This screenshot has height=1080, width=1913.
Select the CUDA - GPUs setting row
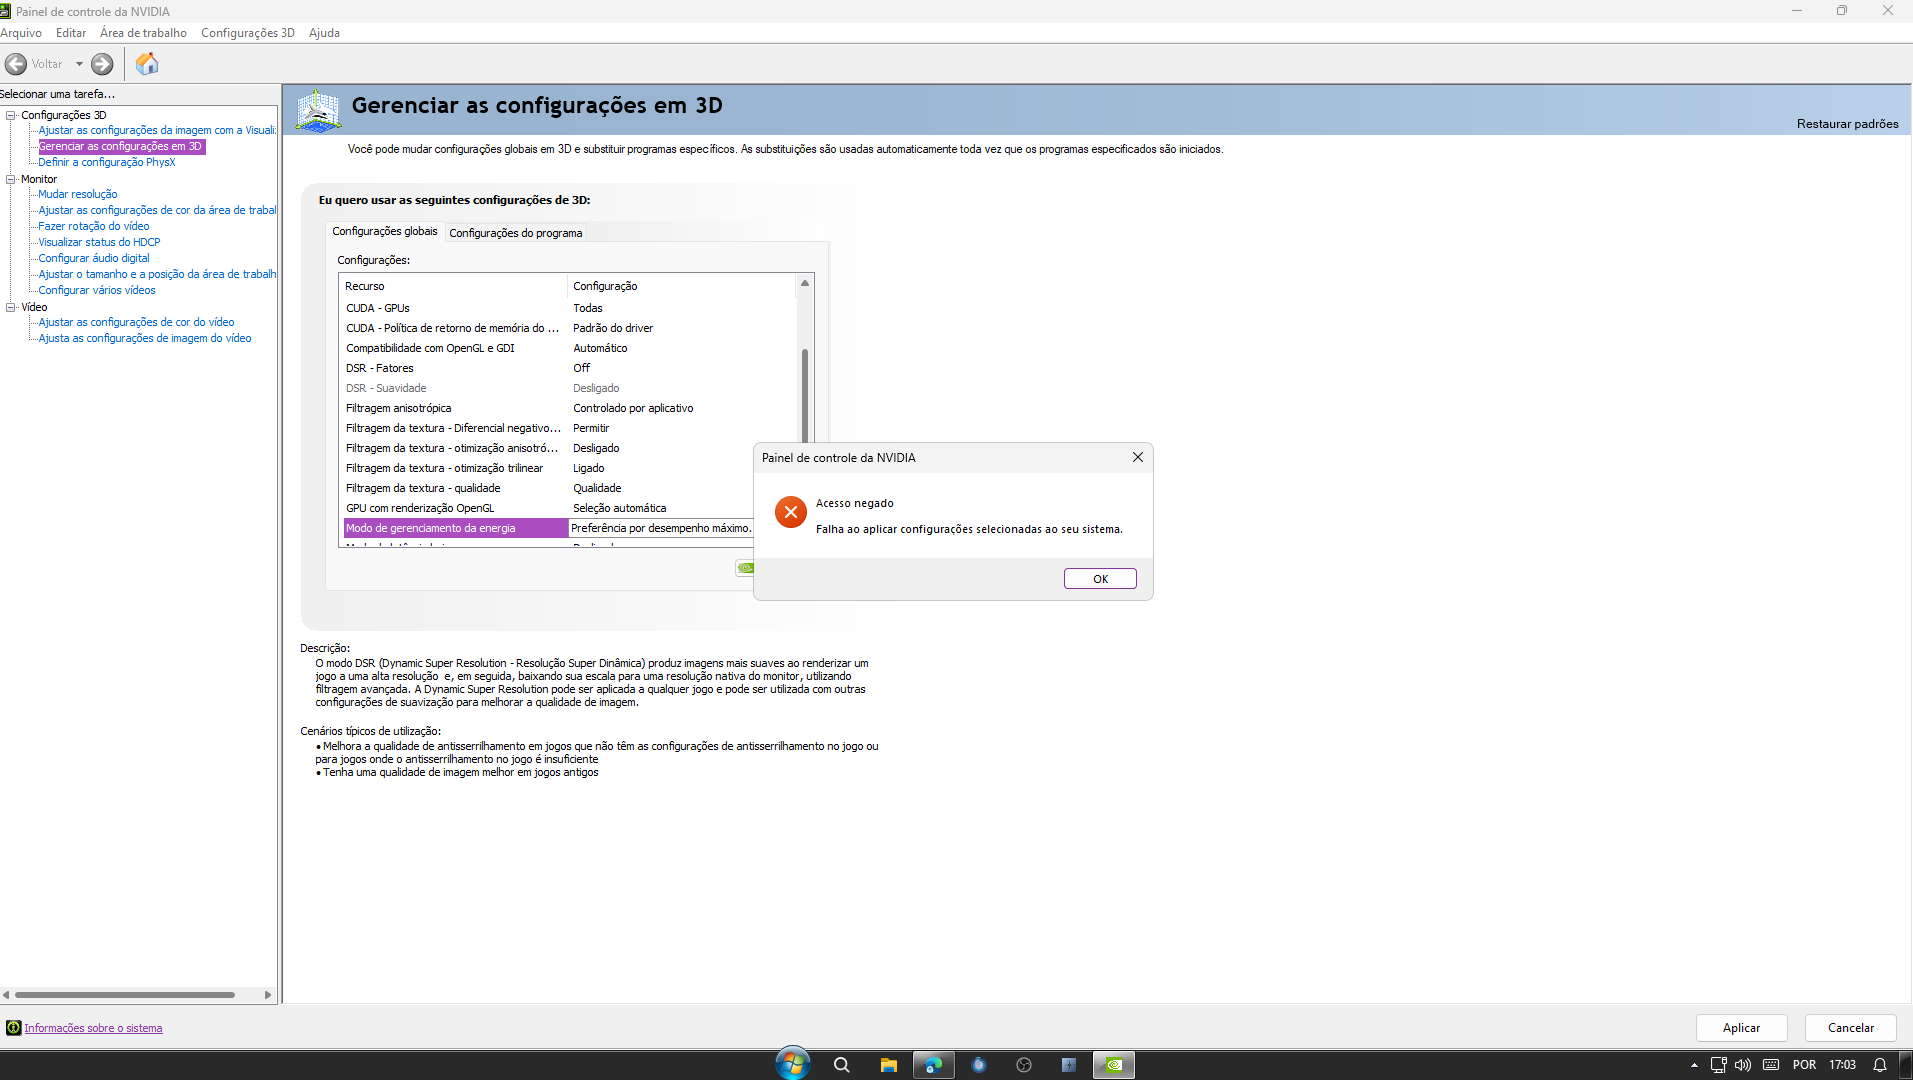click(570, 308)
